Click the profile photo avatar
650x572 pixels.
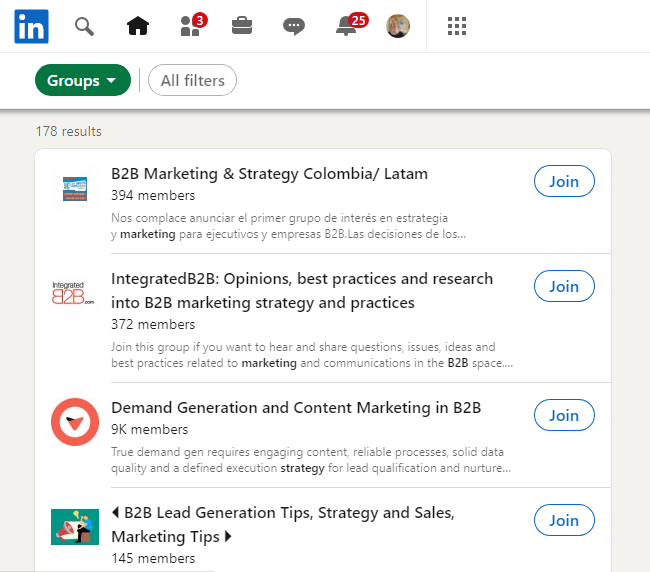point(398,26)
